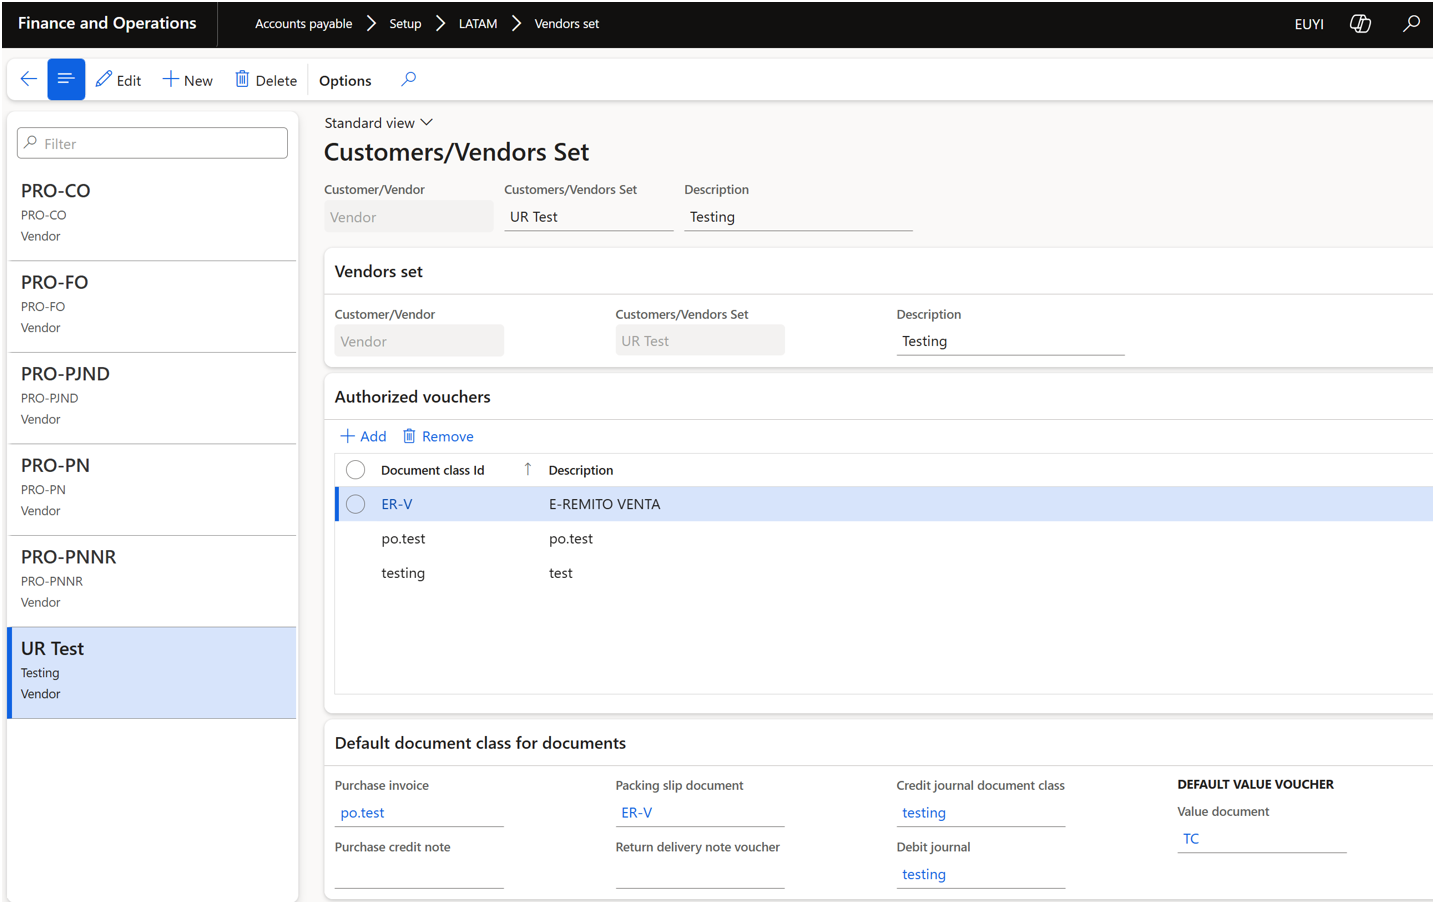1433x902 pixels.
Task: Click the top-right global search icon
Action: [x=1411, y=24]
